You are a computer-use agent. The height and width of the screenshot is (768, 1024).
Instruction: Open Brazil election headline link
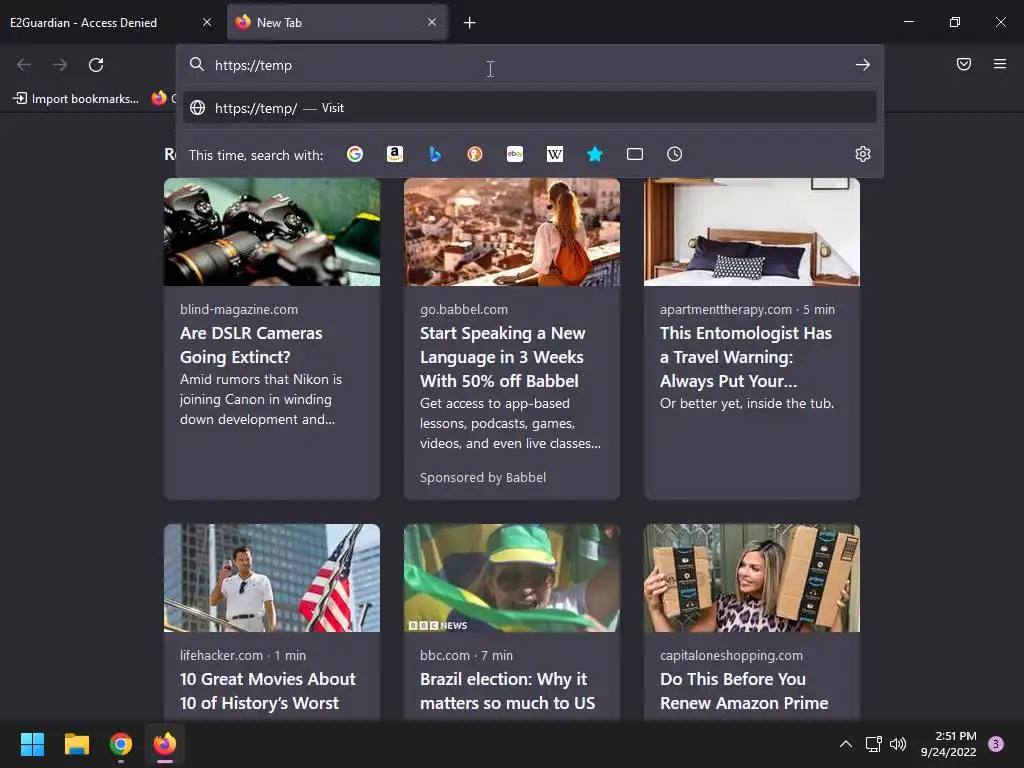(507, 691)
